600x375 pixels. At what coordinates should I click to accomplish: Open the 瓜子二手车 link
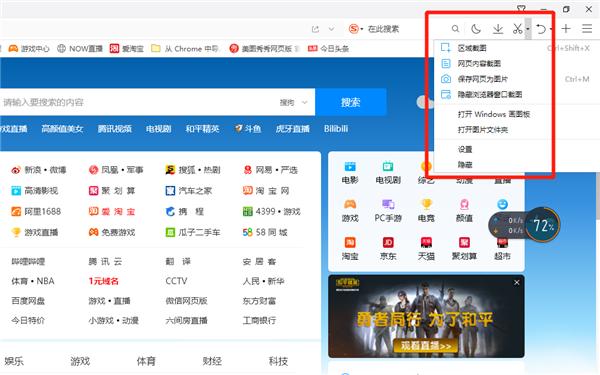tap(193, 232)
